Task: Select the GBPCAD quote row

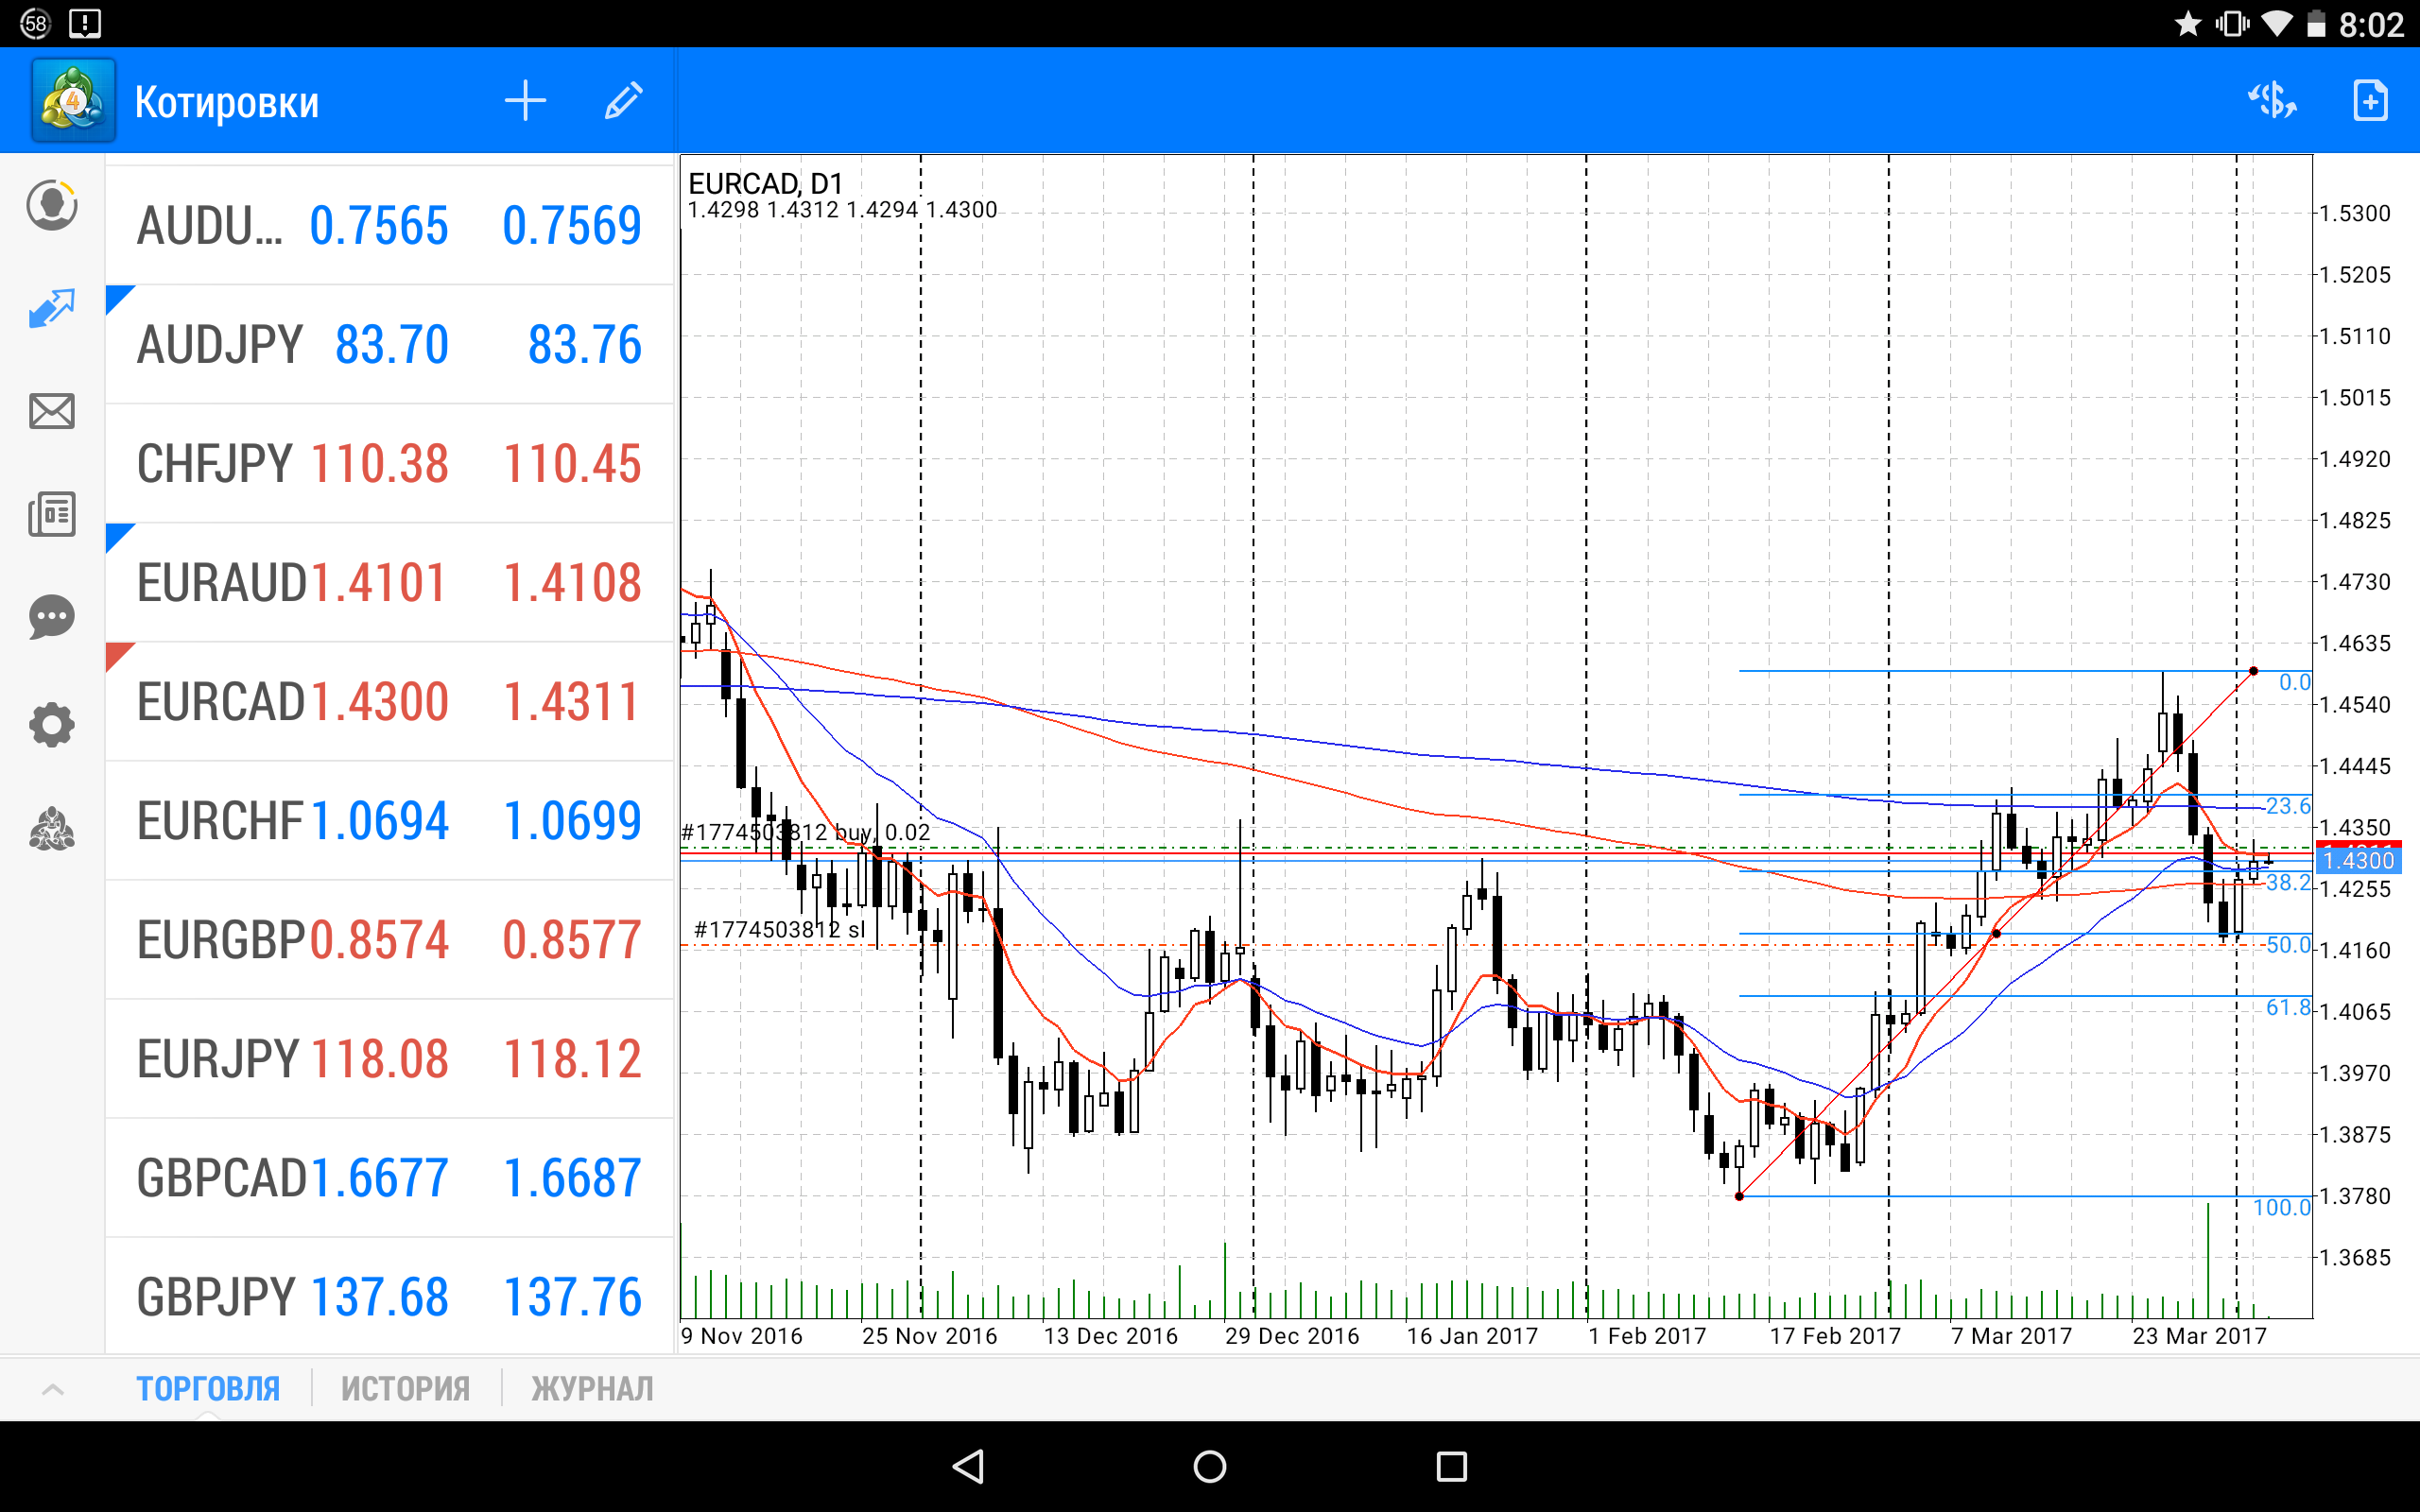Action: pyautogui.click(x=390, y=1178)
